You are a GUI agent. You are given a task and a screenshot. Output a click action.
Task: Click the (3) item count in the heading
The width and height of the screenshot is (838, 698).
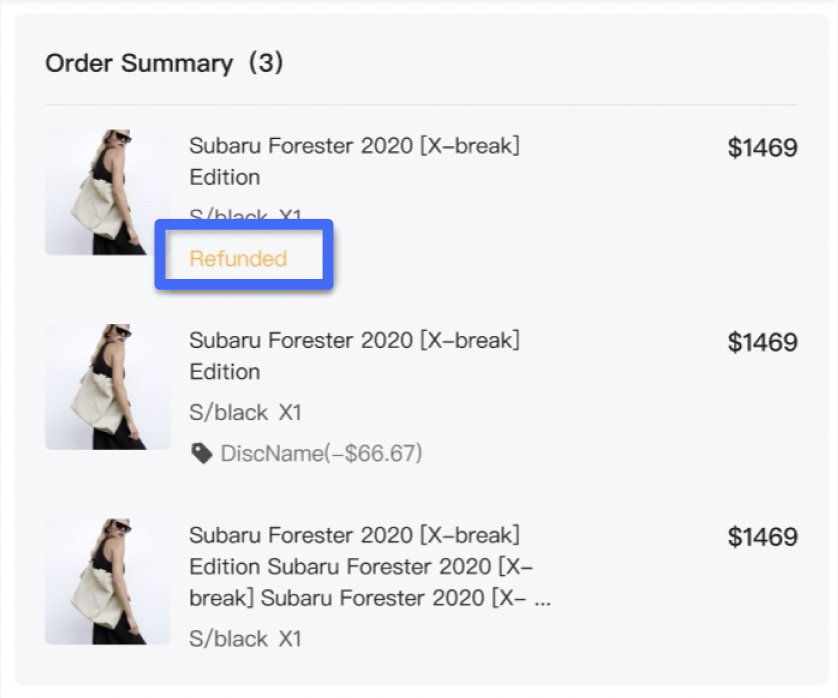point(265,63)
